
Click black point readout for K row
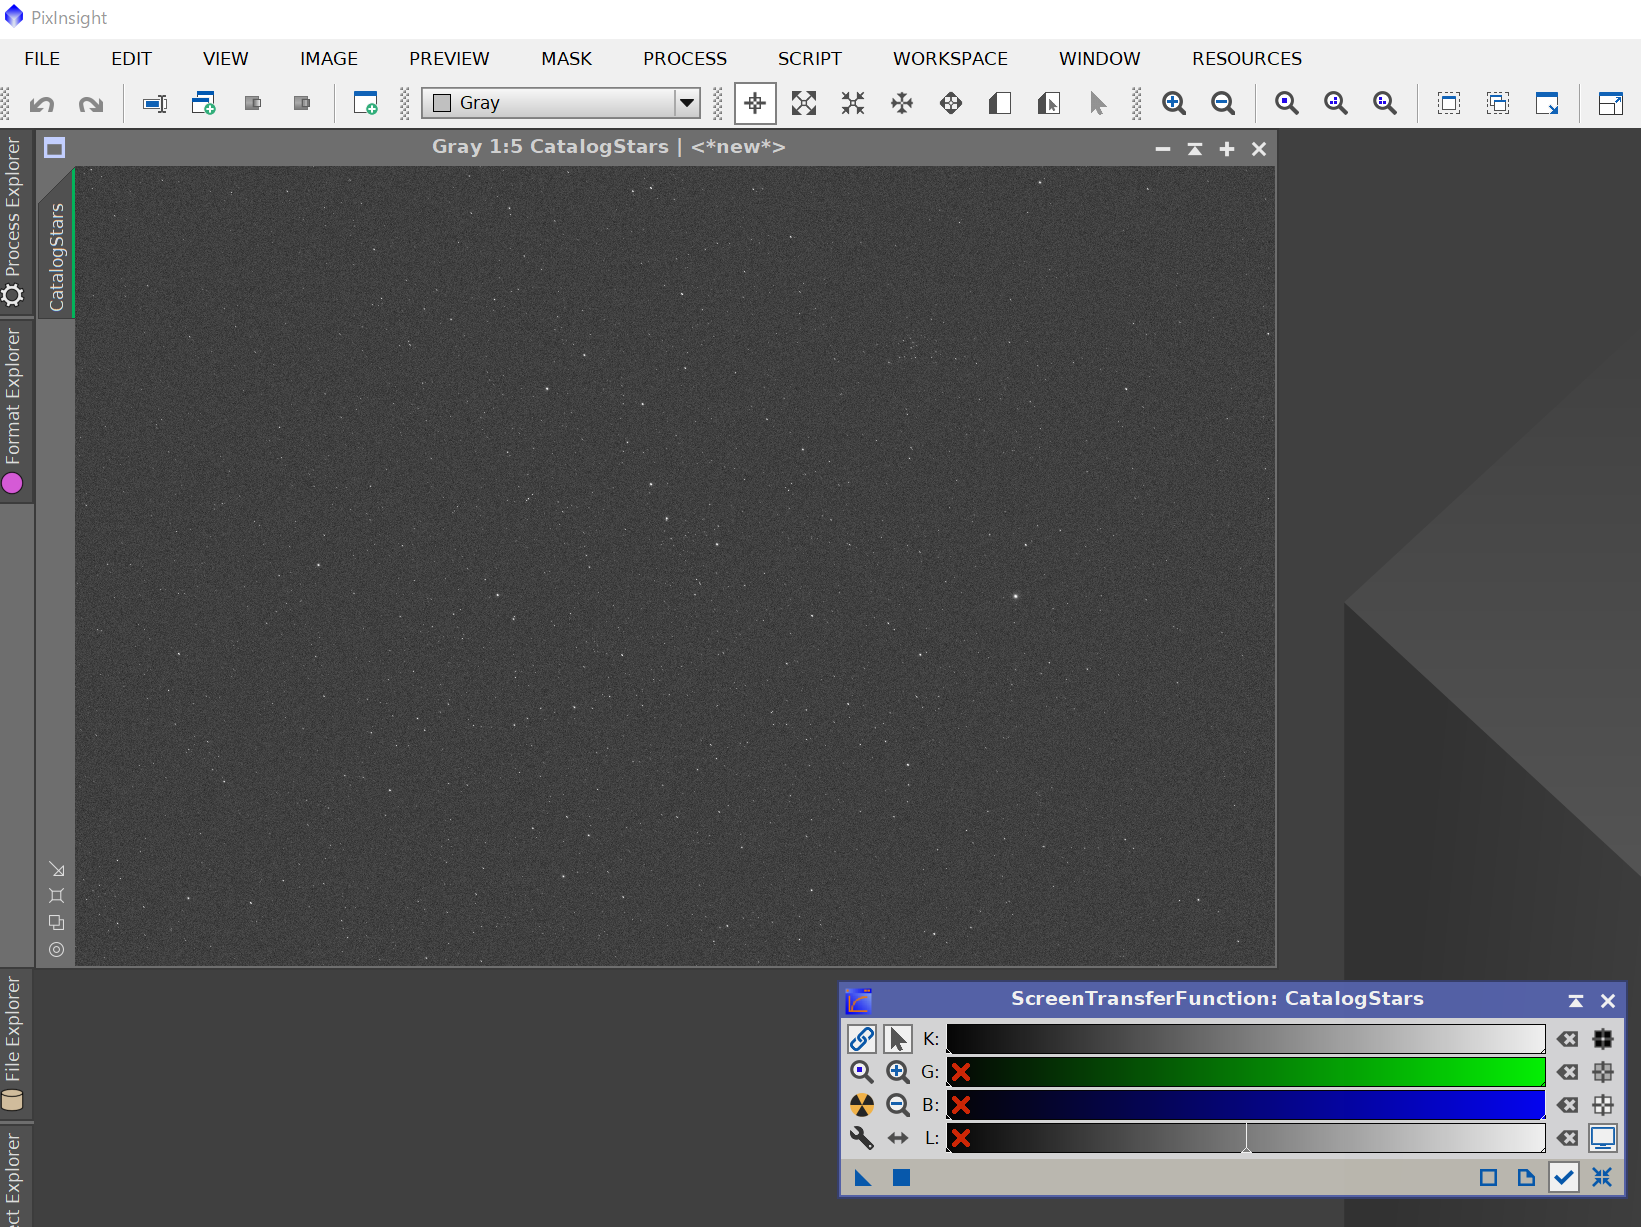[1603, 1039]
